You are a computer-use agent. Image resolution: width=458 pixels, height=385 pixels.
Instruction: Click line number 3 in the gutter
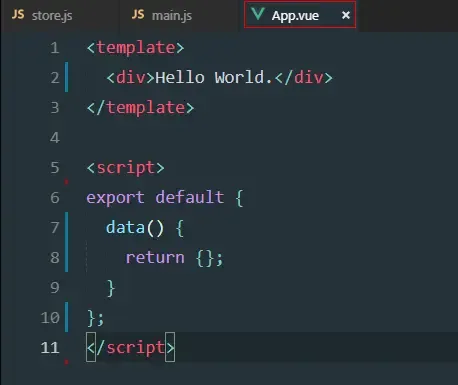(x=55, y=108)
